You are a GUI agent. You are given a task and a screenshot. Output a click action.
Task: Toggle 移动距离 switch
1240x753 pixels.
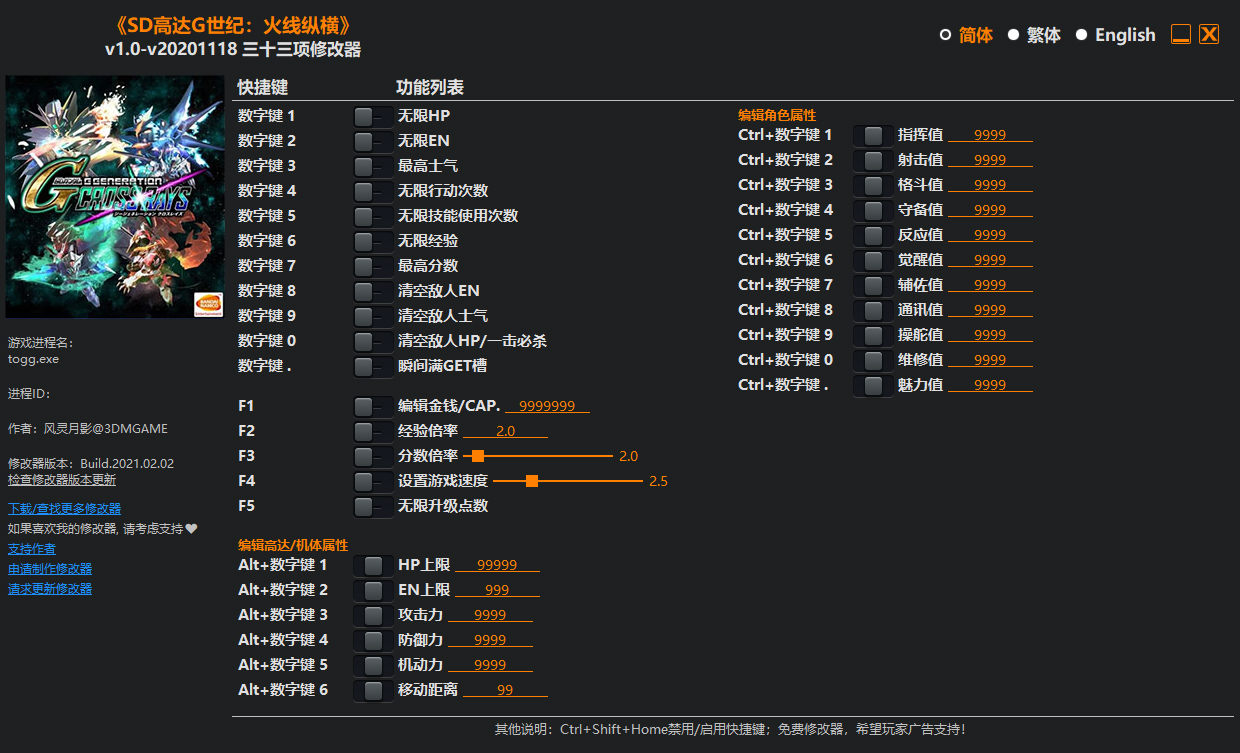(x=373, y=690)
